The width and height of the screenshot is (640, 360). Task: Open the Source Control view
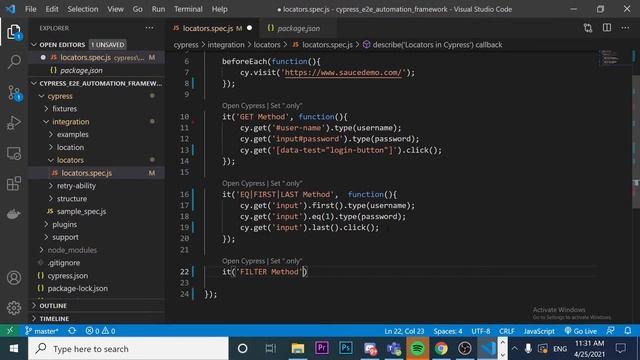click(x=14, y=93)
